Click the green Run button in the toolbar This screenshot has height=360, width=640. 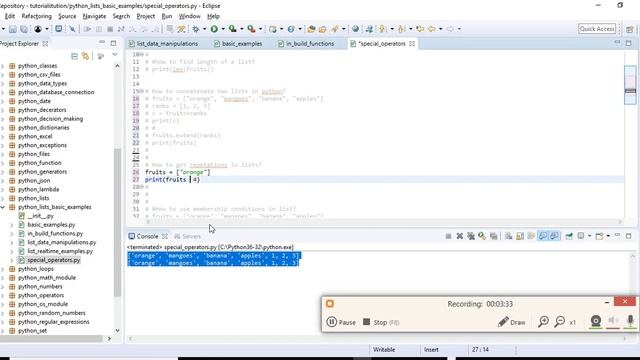click(x=214, y=29)
